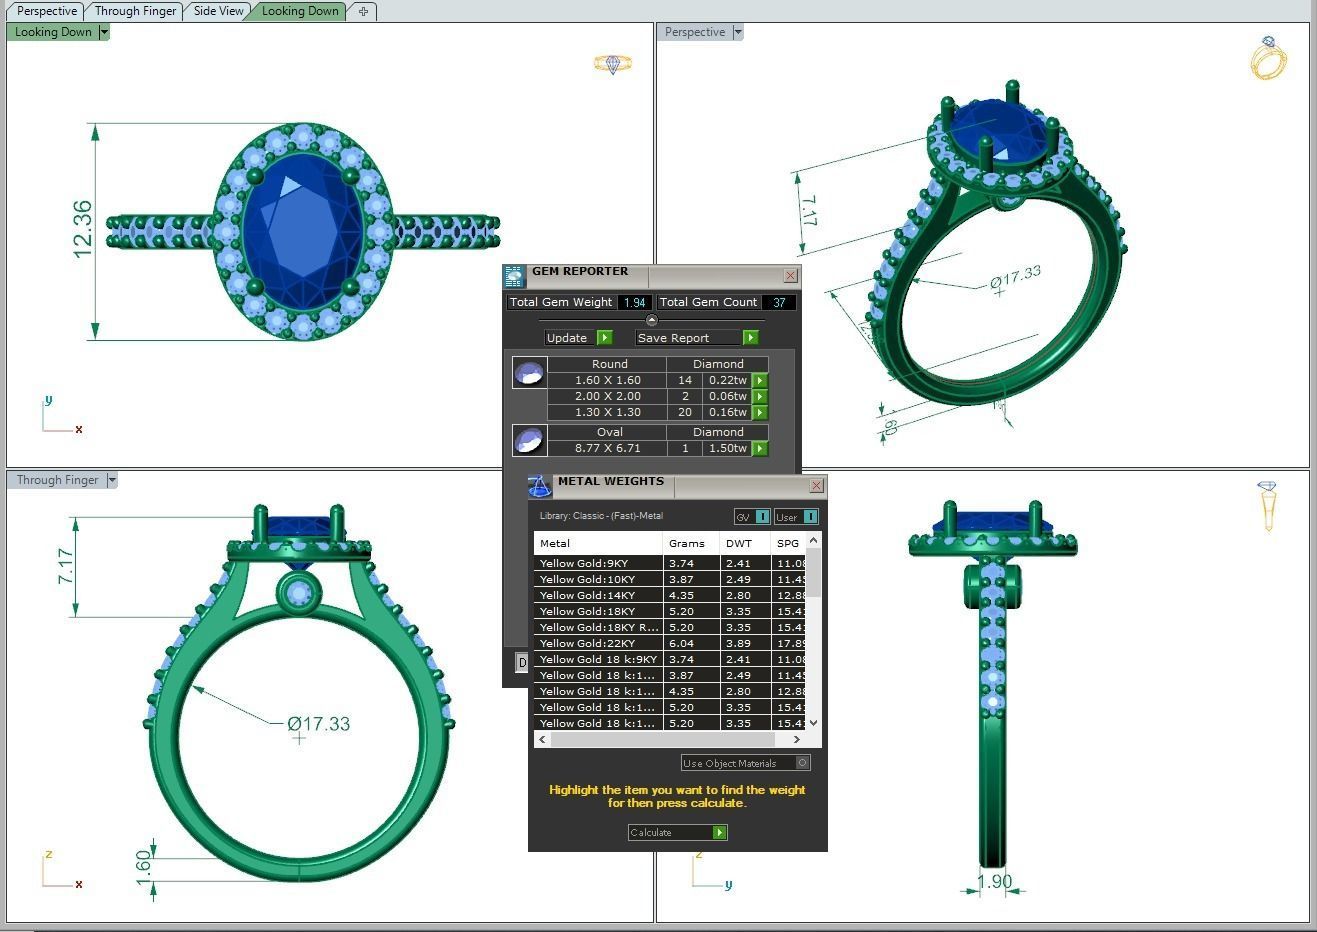
Task: Toggle the User library switch
Action: 810,516
